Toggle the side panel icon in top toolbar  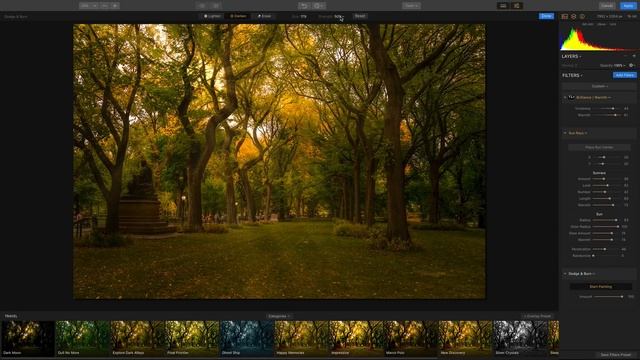pyautogui.click(x=517, y=6)
